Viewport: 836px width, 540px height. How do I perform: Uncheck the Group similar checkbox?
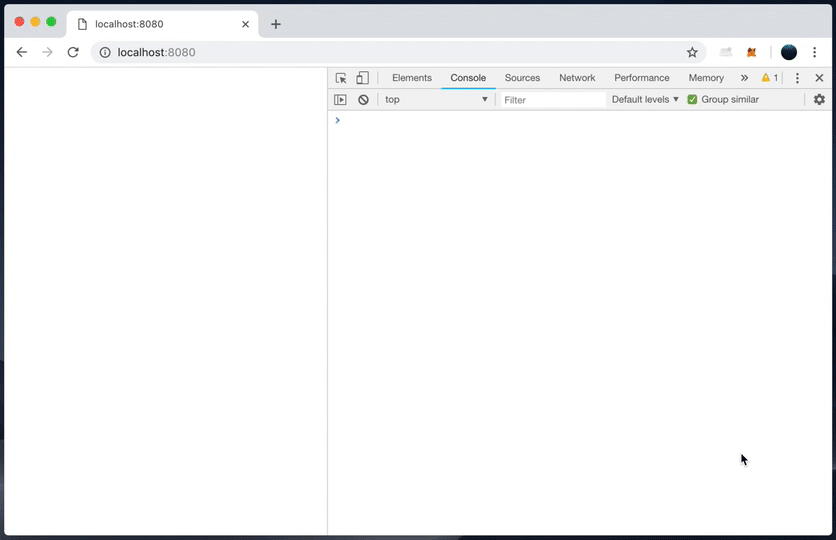pos(692,100)
